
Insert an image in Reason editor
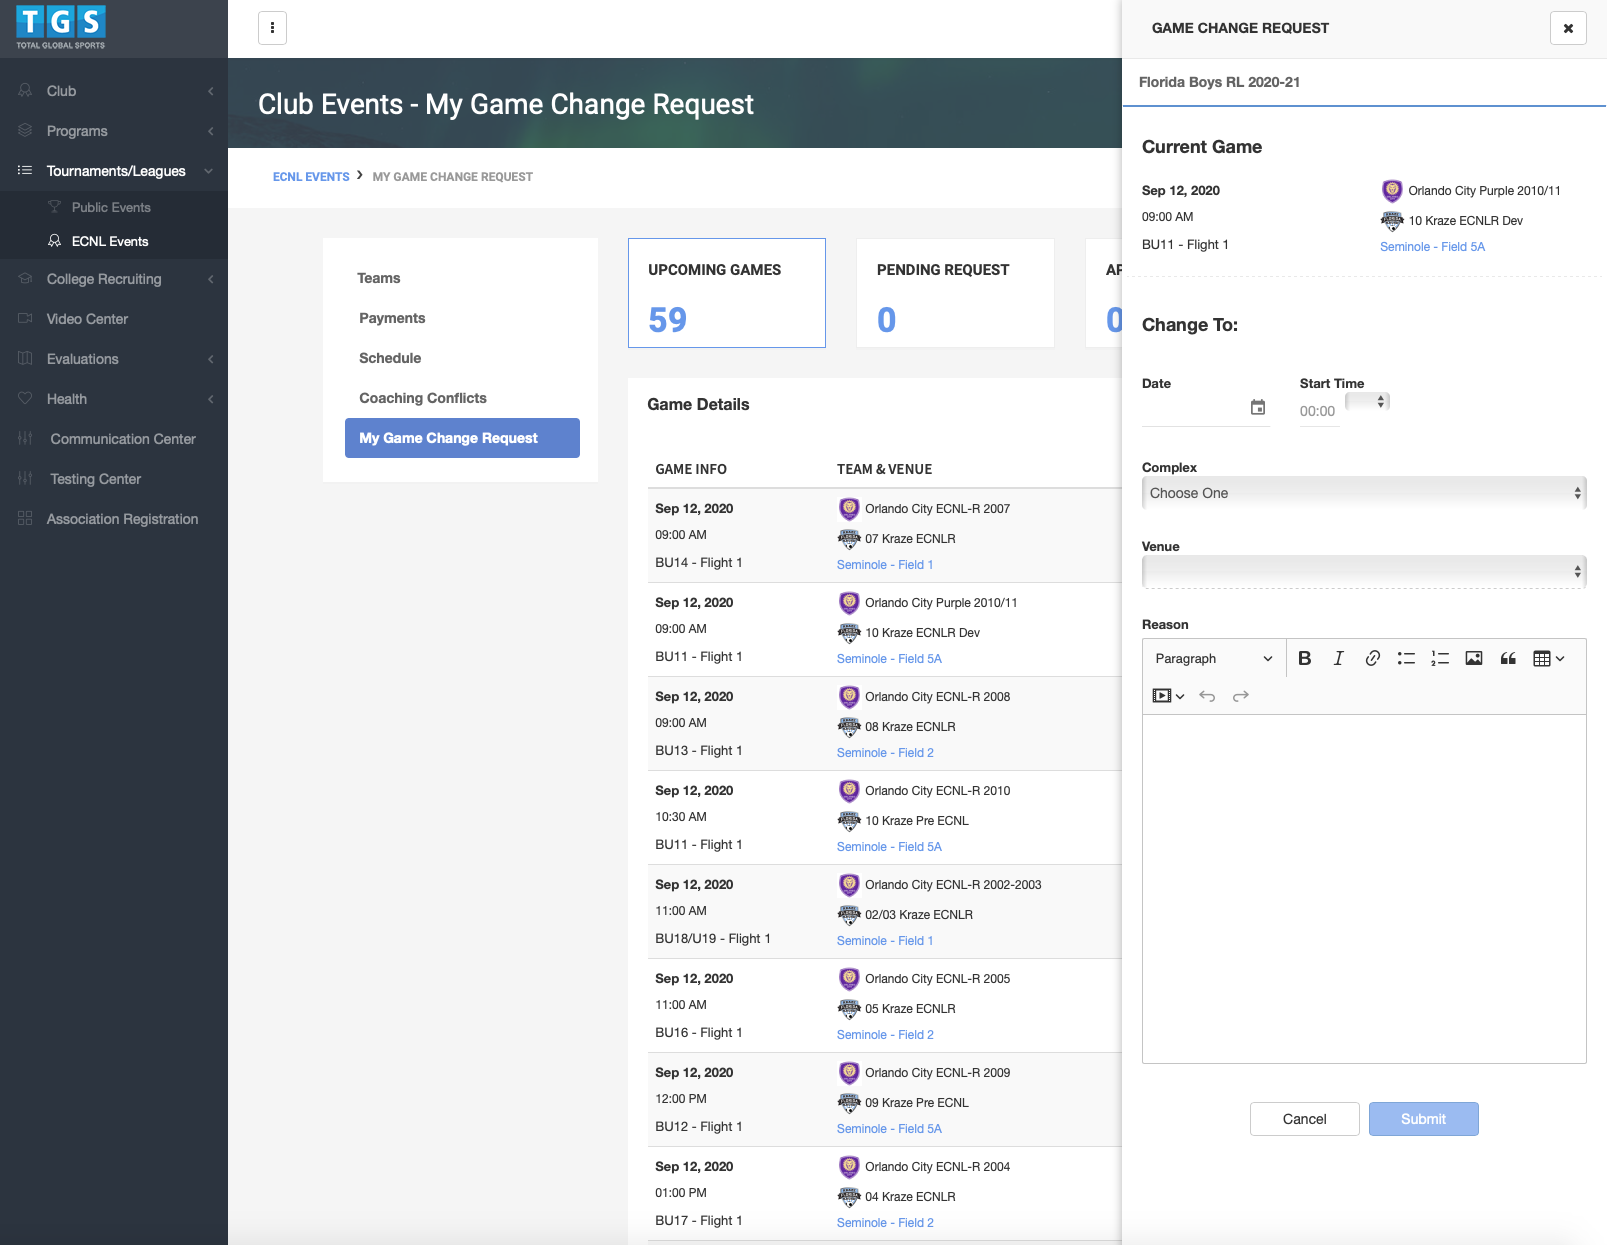1474,658
